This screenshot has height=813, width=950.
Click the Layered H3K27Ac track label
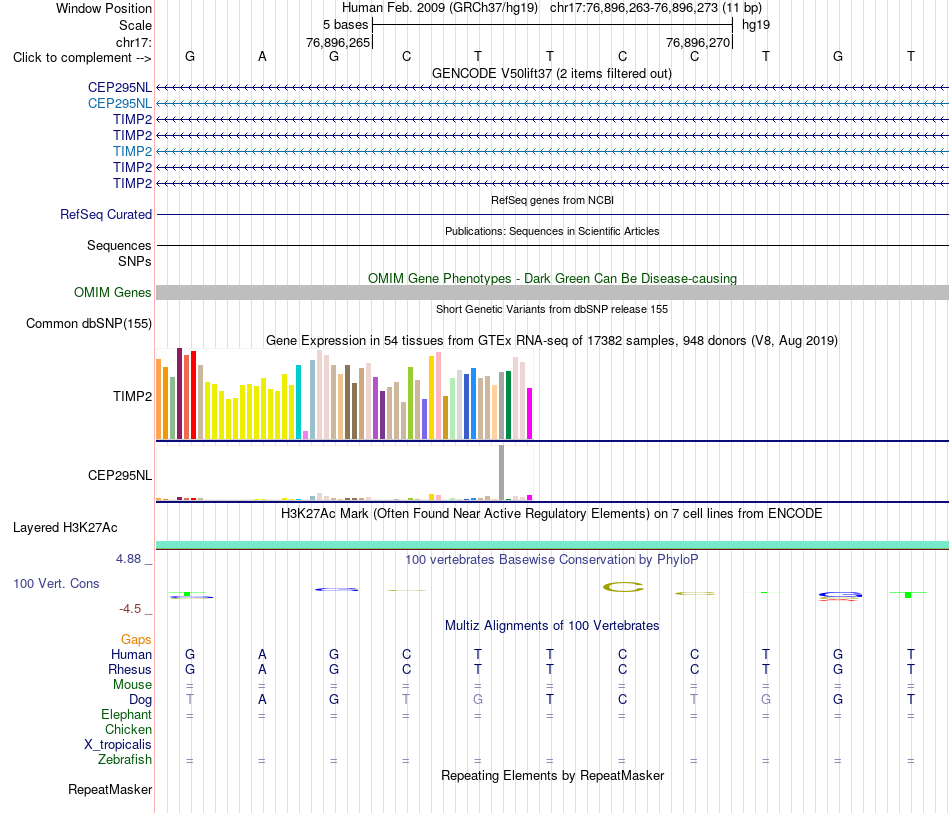click(65, 528)
